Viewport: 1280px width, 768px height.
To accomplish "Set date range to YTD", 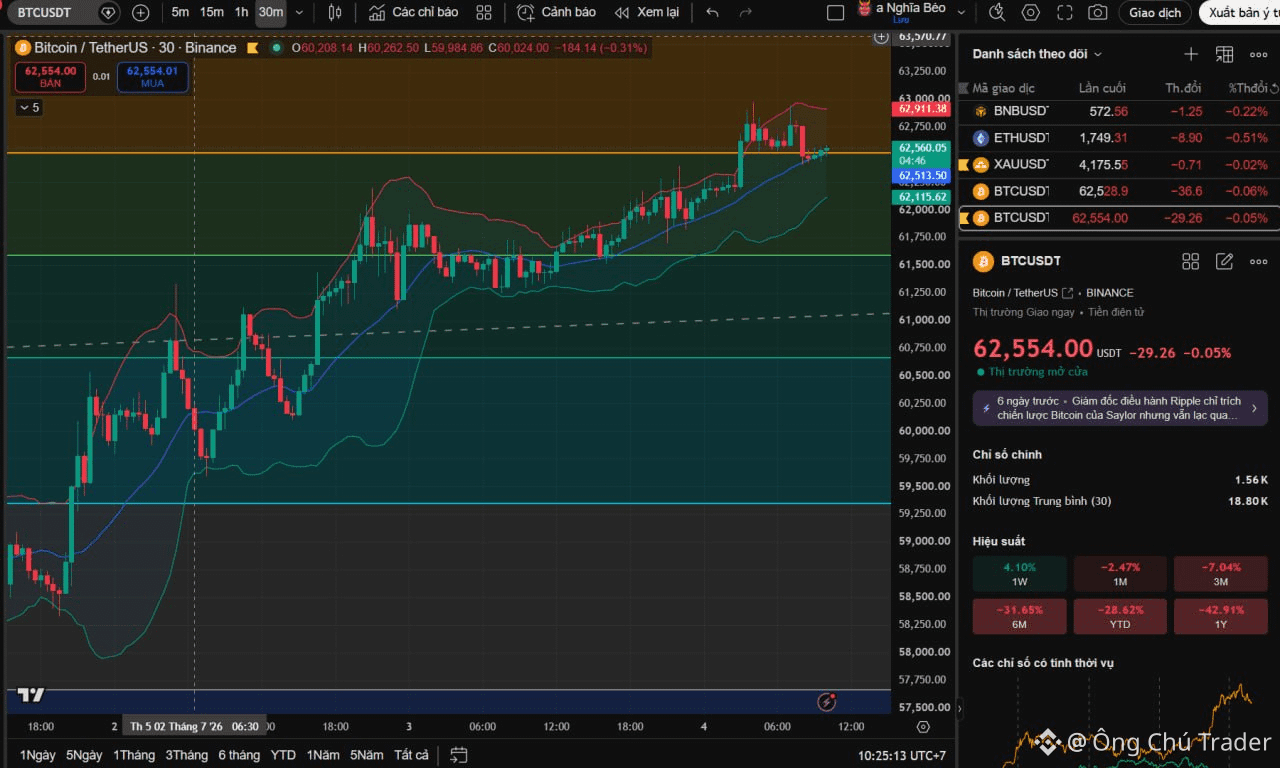I will click(283, 755).
